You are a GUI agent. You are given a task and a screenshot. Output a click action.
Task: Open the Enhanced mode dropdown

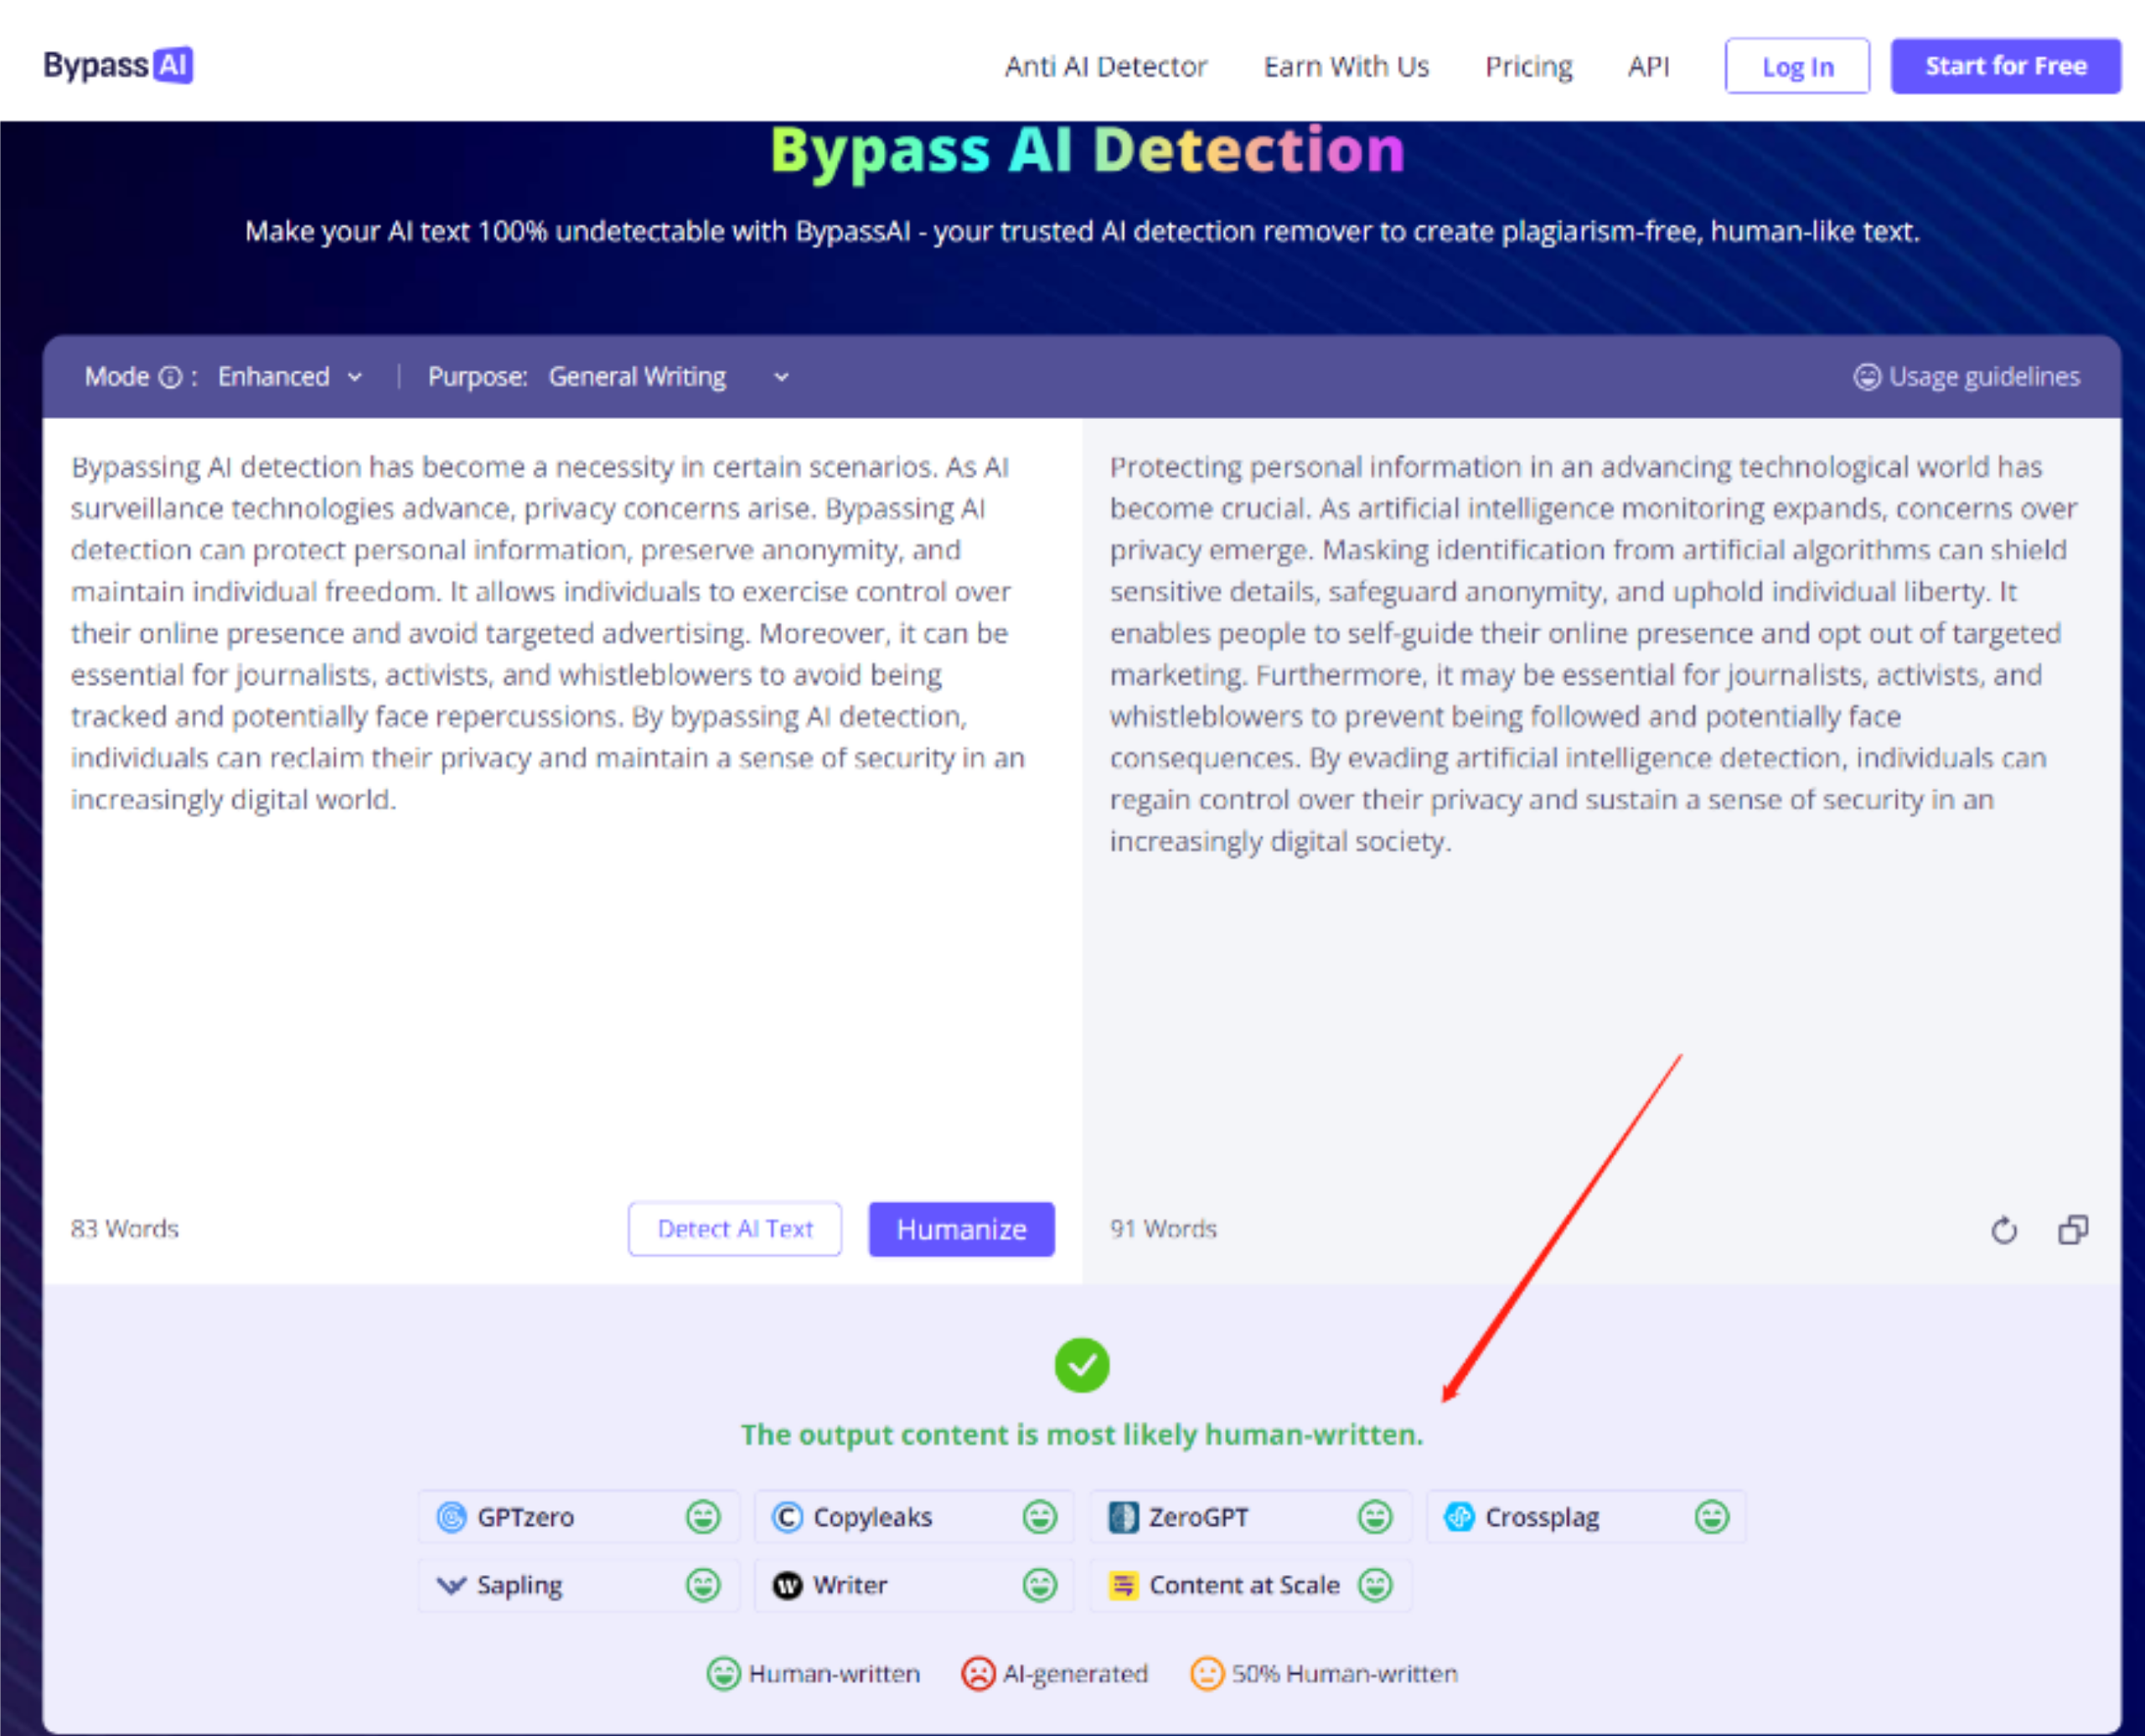click(290, 377)
